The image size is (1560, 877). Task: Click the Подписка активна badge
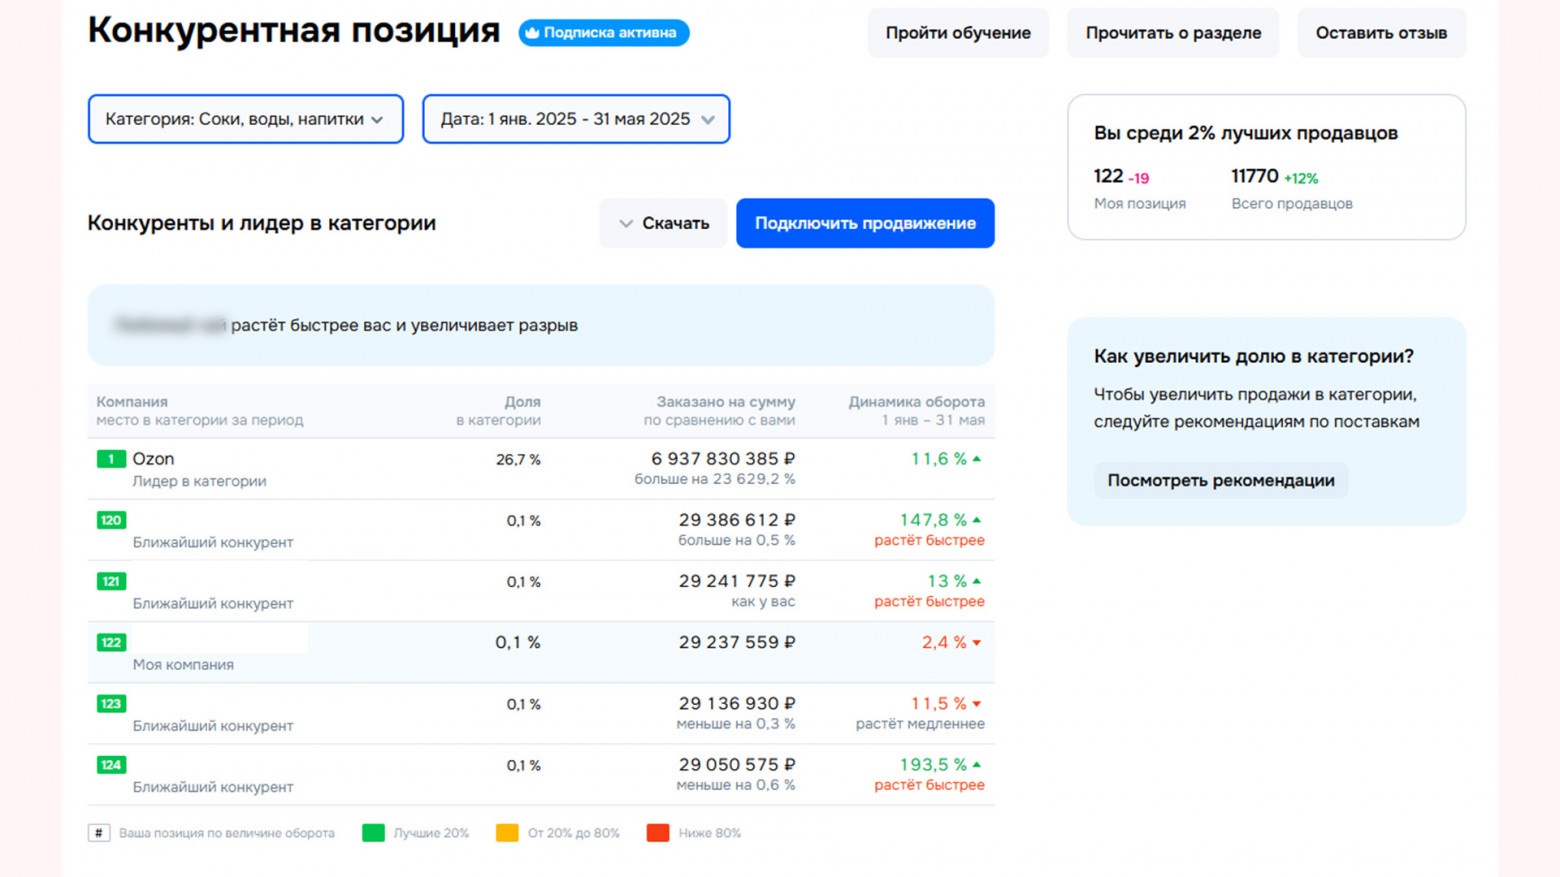604,33
